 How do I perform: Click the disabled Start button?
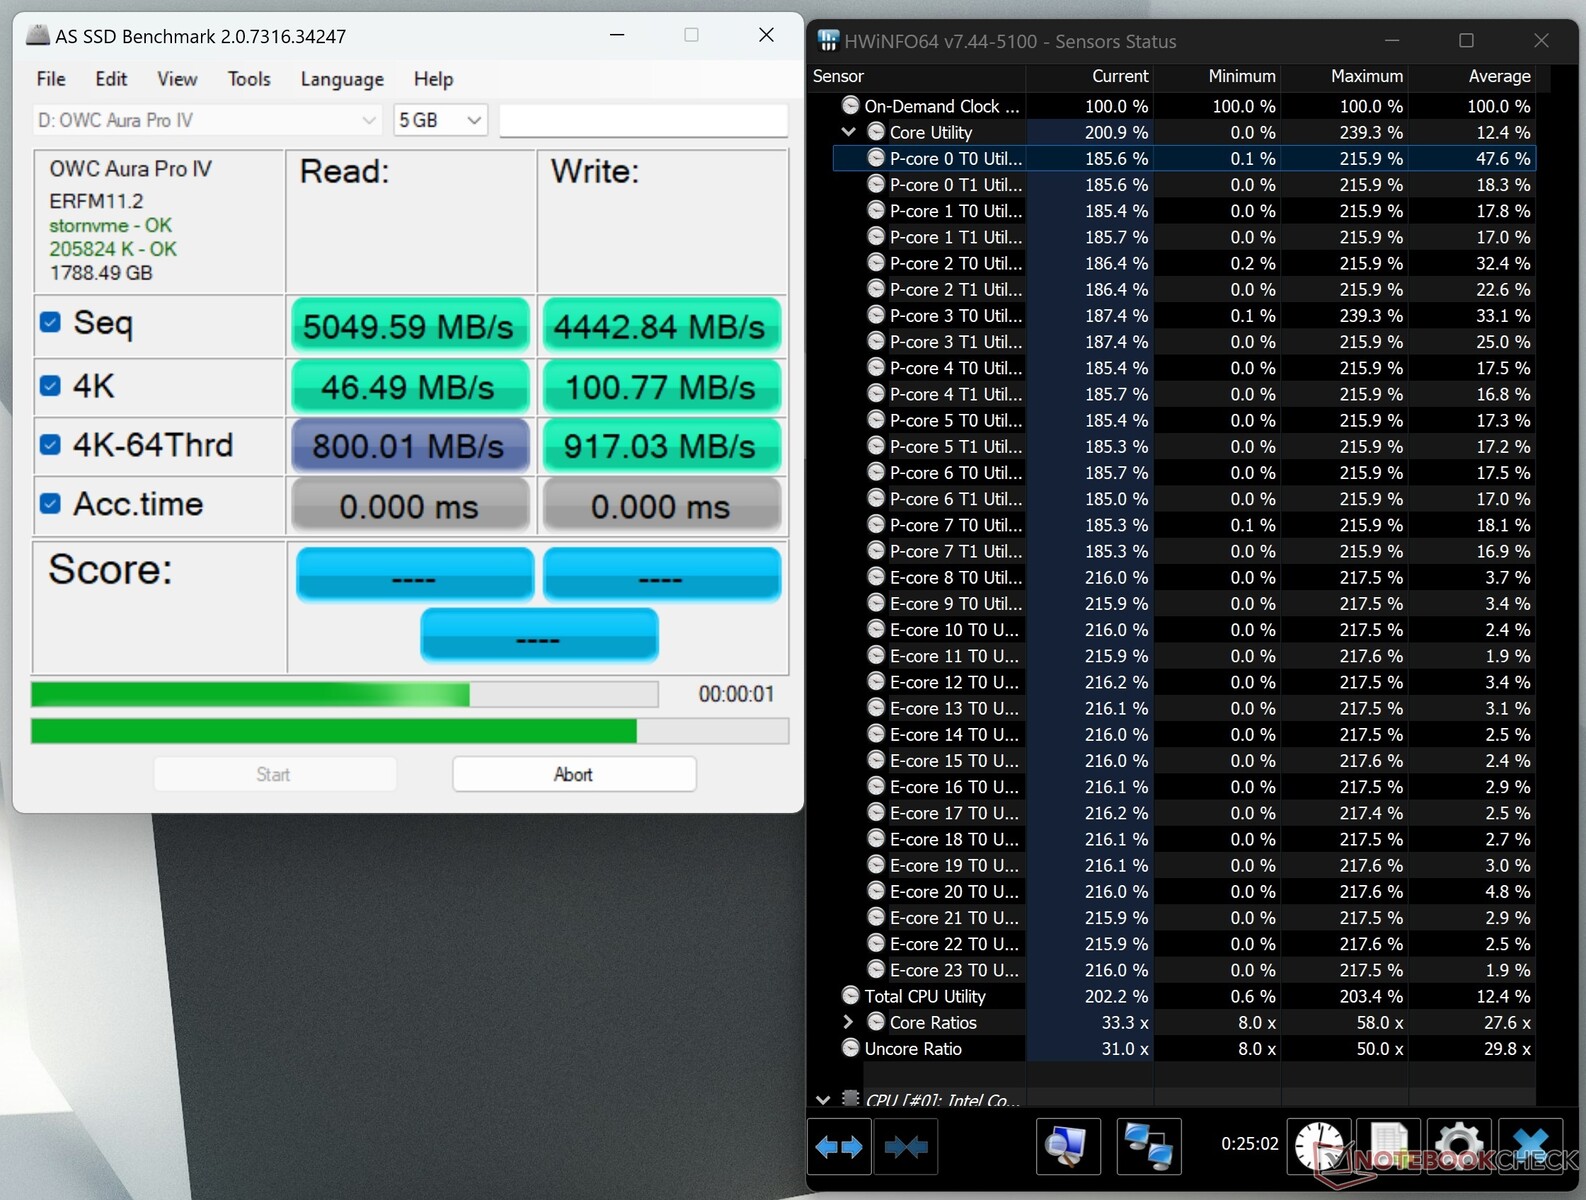click(x=274, y=774)
